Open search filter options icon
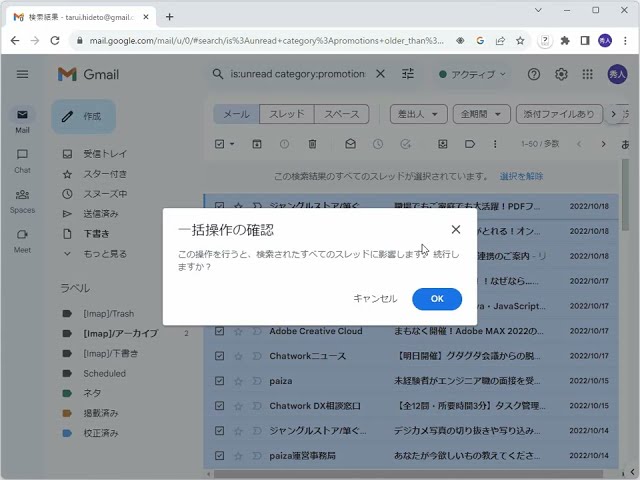Image resolution: width=640 pixels, height=480 pixels. [408, 74]
